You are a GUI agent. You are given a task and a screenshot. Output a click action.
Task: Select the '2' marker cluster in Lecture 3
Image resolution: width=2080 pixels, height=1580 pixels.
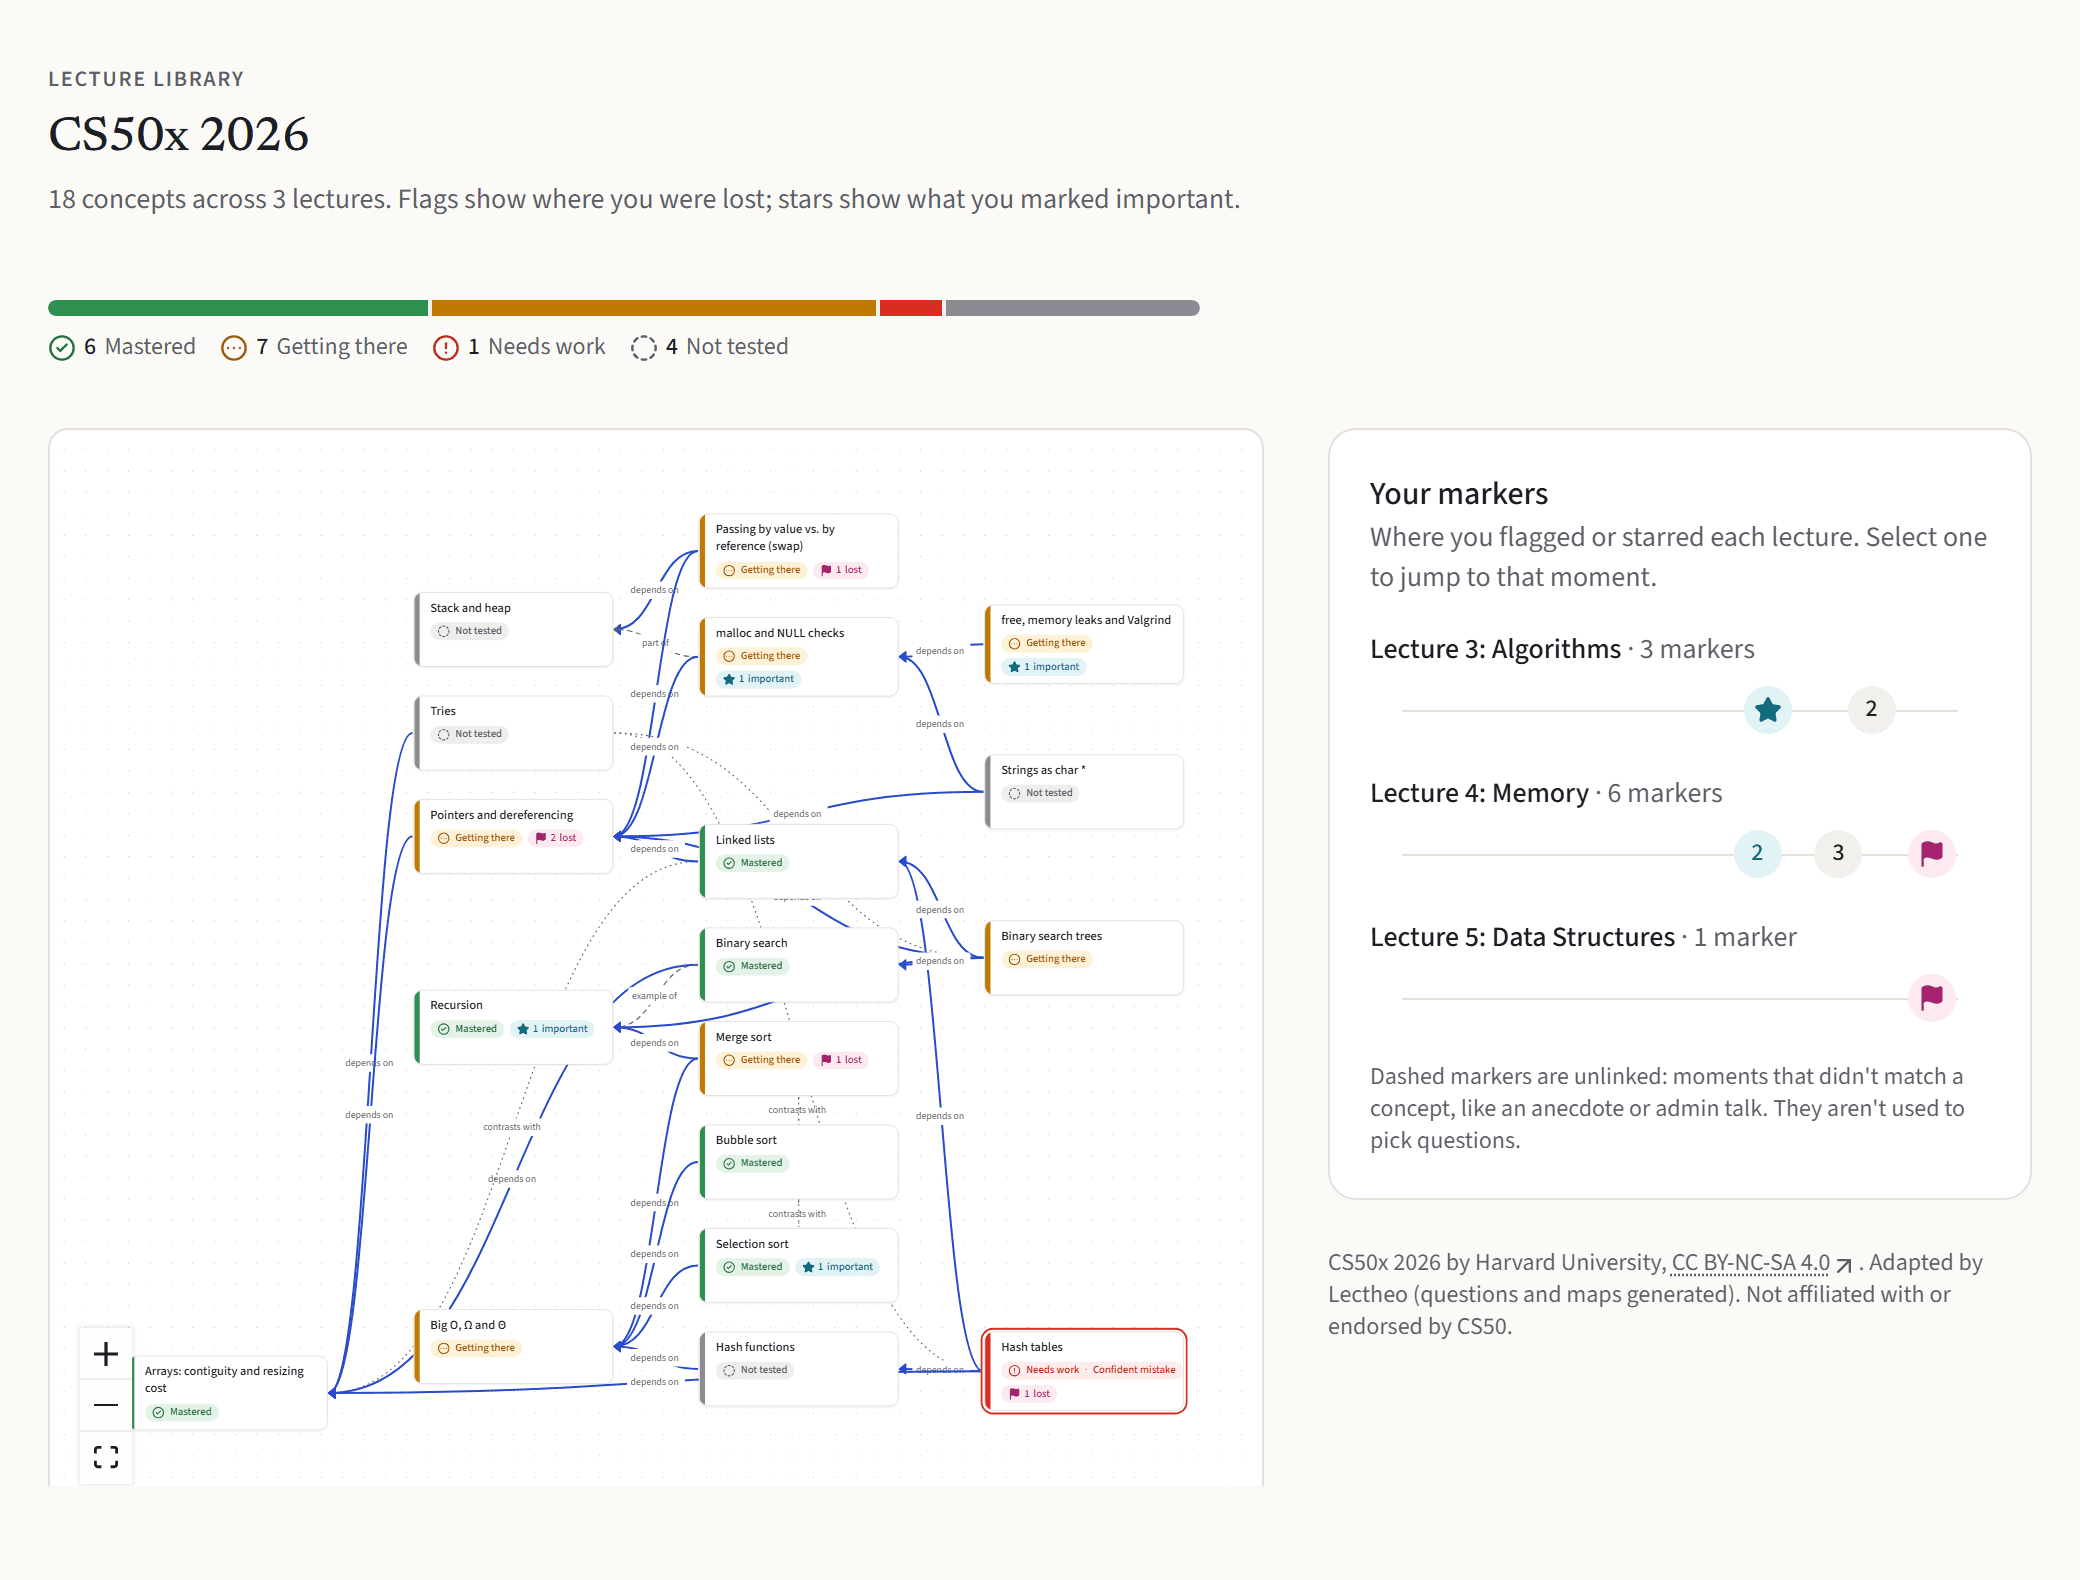(x=1871, y=710)
